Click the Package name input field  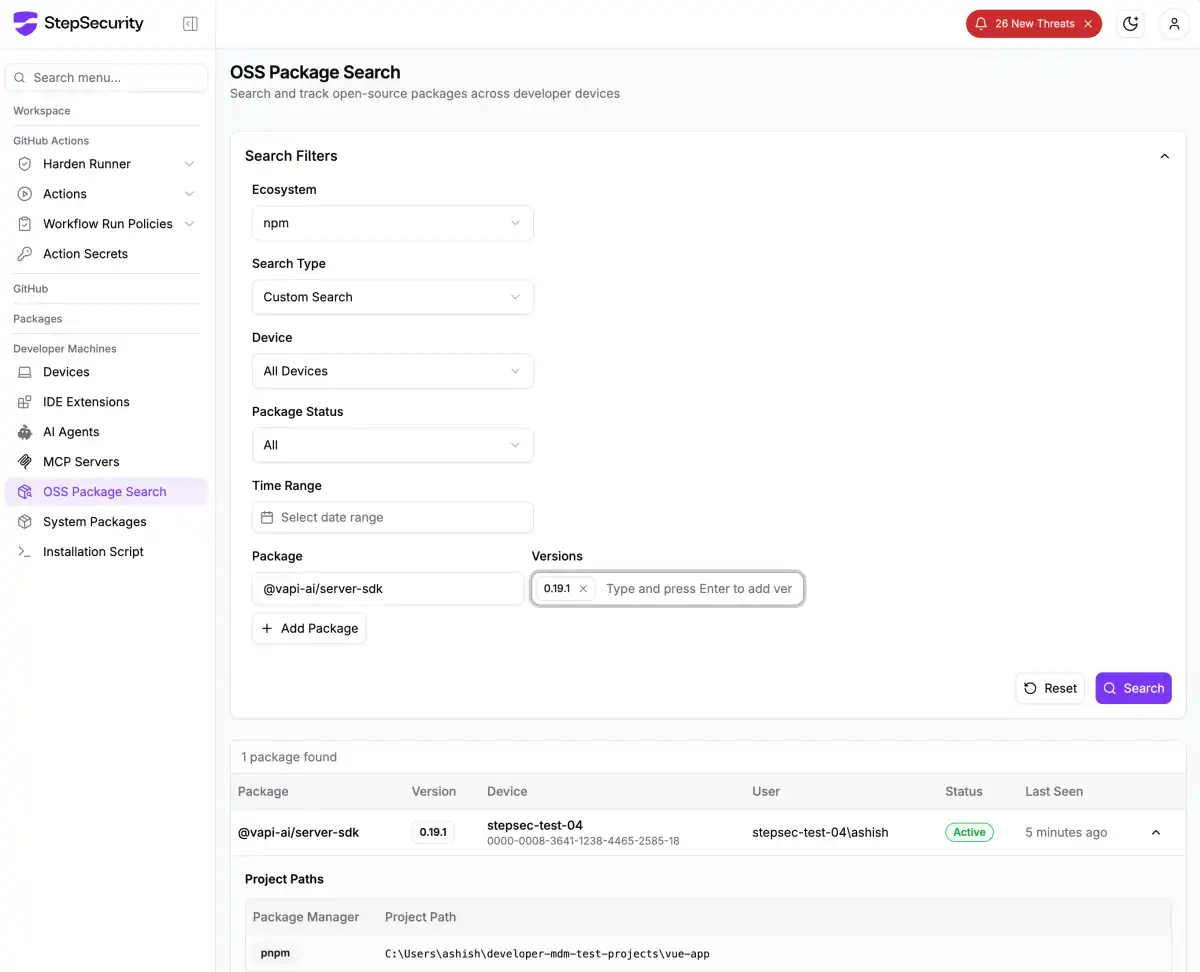387,589
